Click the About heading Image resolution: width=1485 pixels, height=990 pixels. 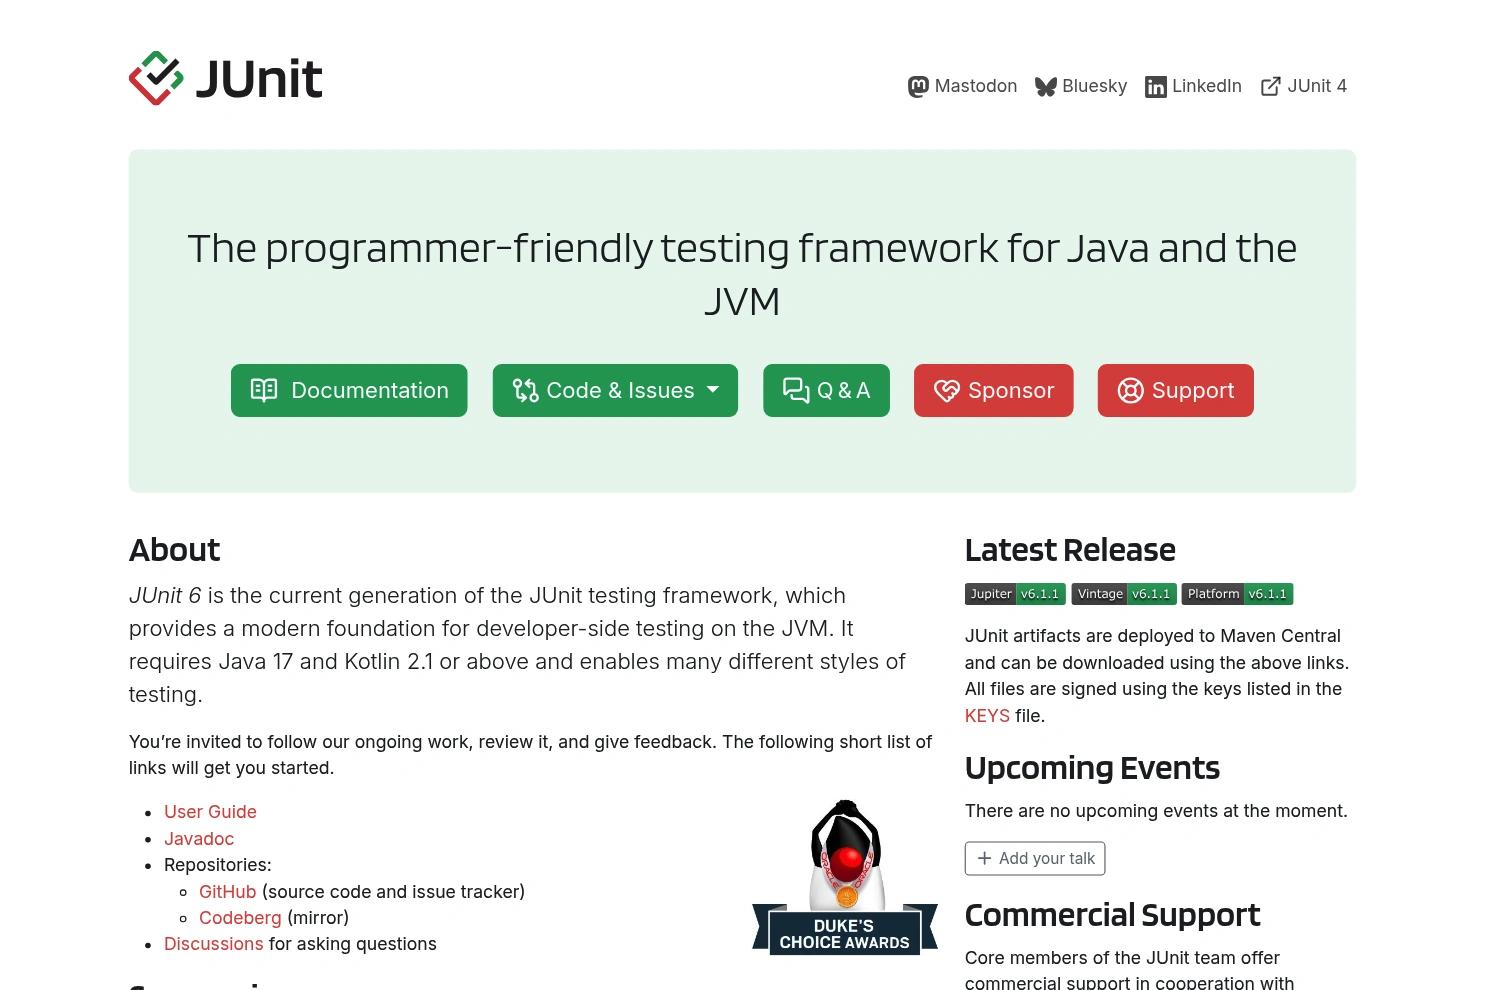(x=174, y=550)
